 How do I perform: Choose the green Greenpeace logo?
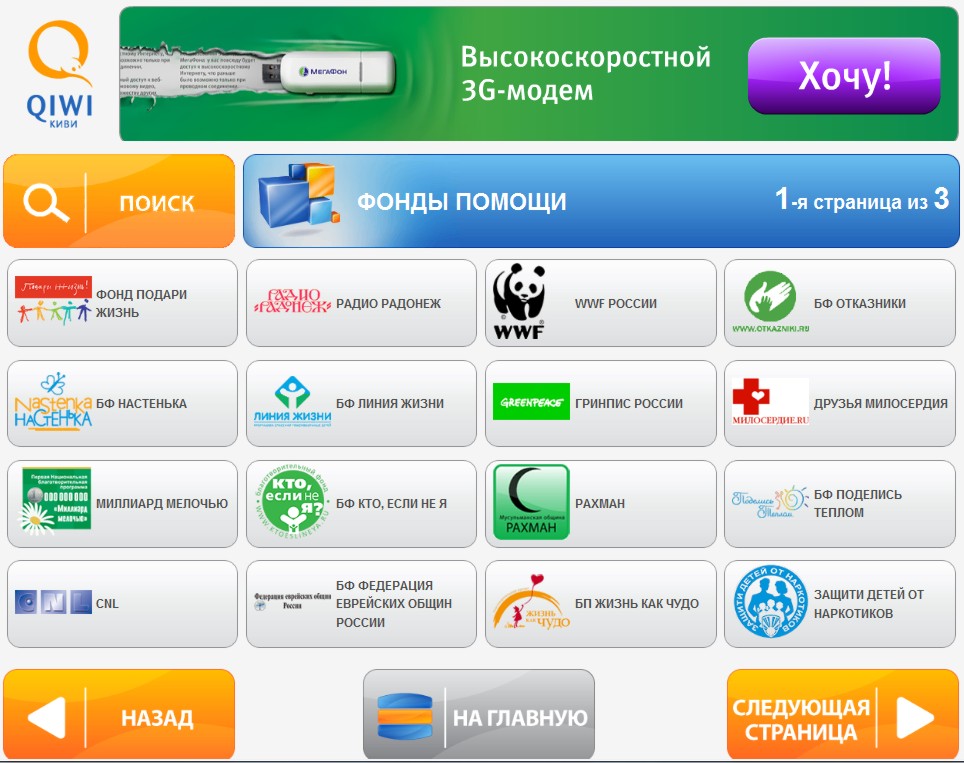(x=531, y=402)
